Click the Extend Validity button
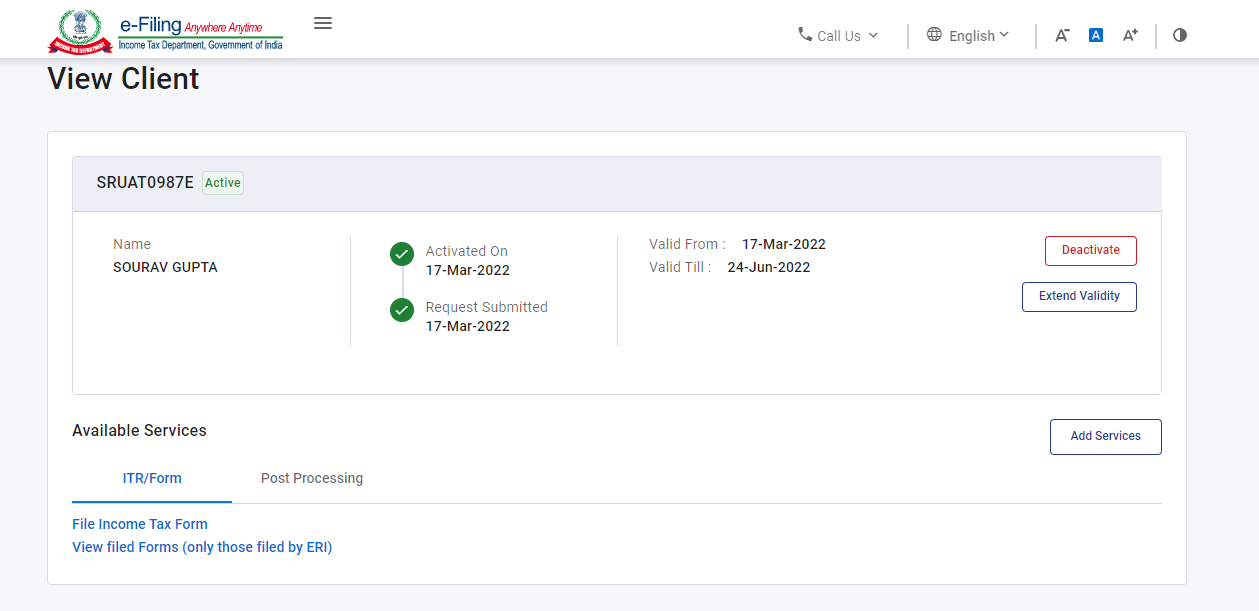The image size is (1259, 611). click(x=1079, y=296)
